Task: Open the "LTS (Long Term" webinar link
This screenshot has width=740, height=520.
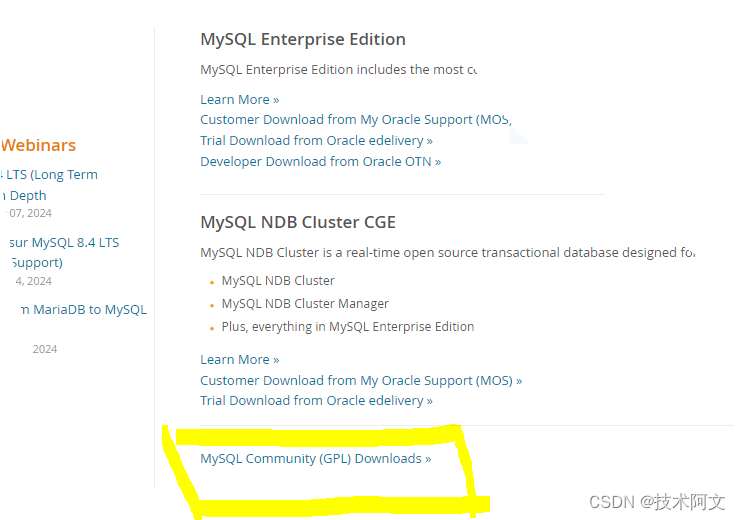Action: point(50,175)
